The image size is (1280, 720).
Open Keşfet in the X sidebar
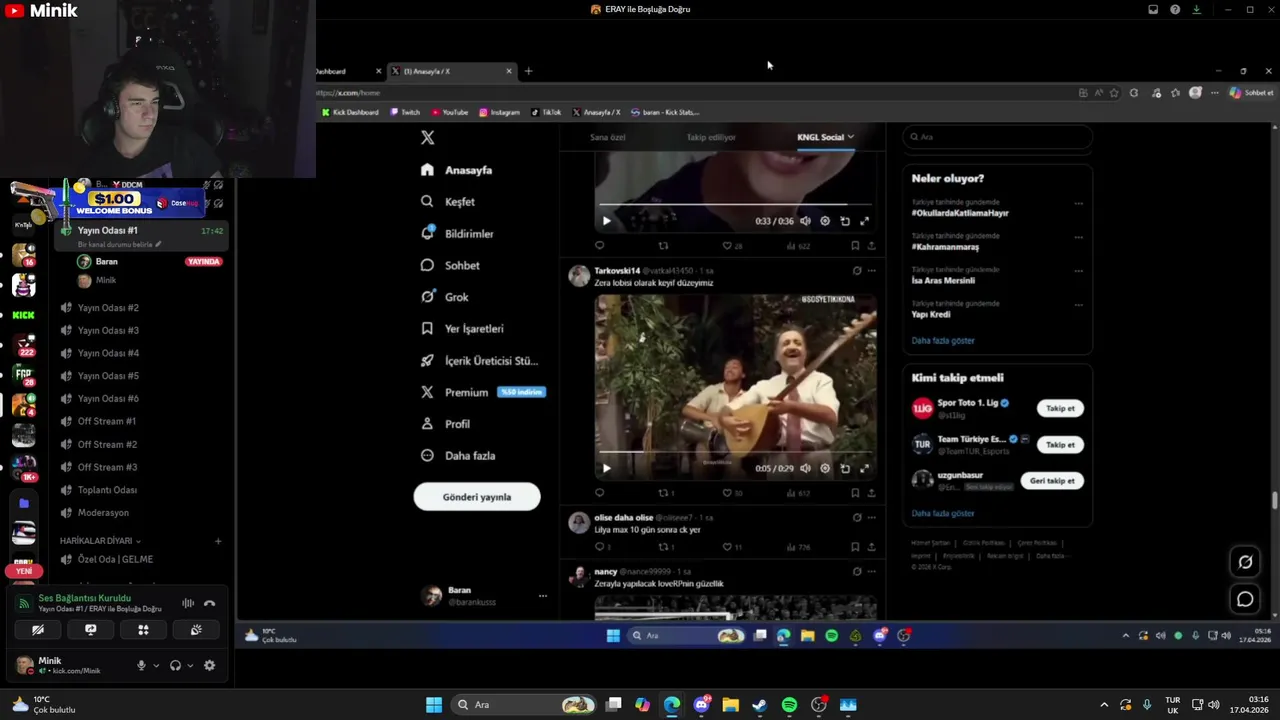448,202
